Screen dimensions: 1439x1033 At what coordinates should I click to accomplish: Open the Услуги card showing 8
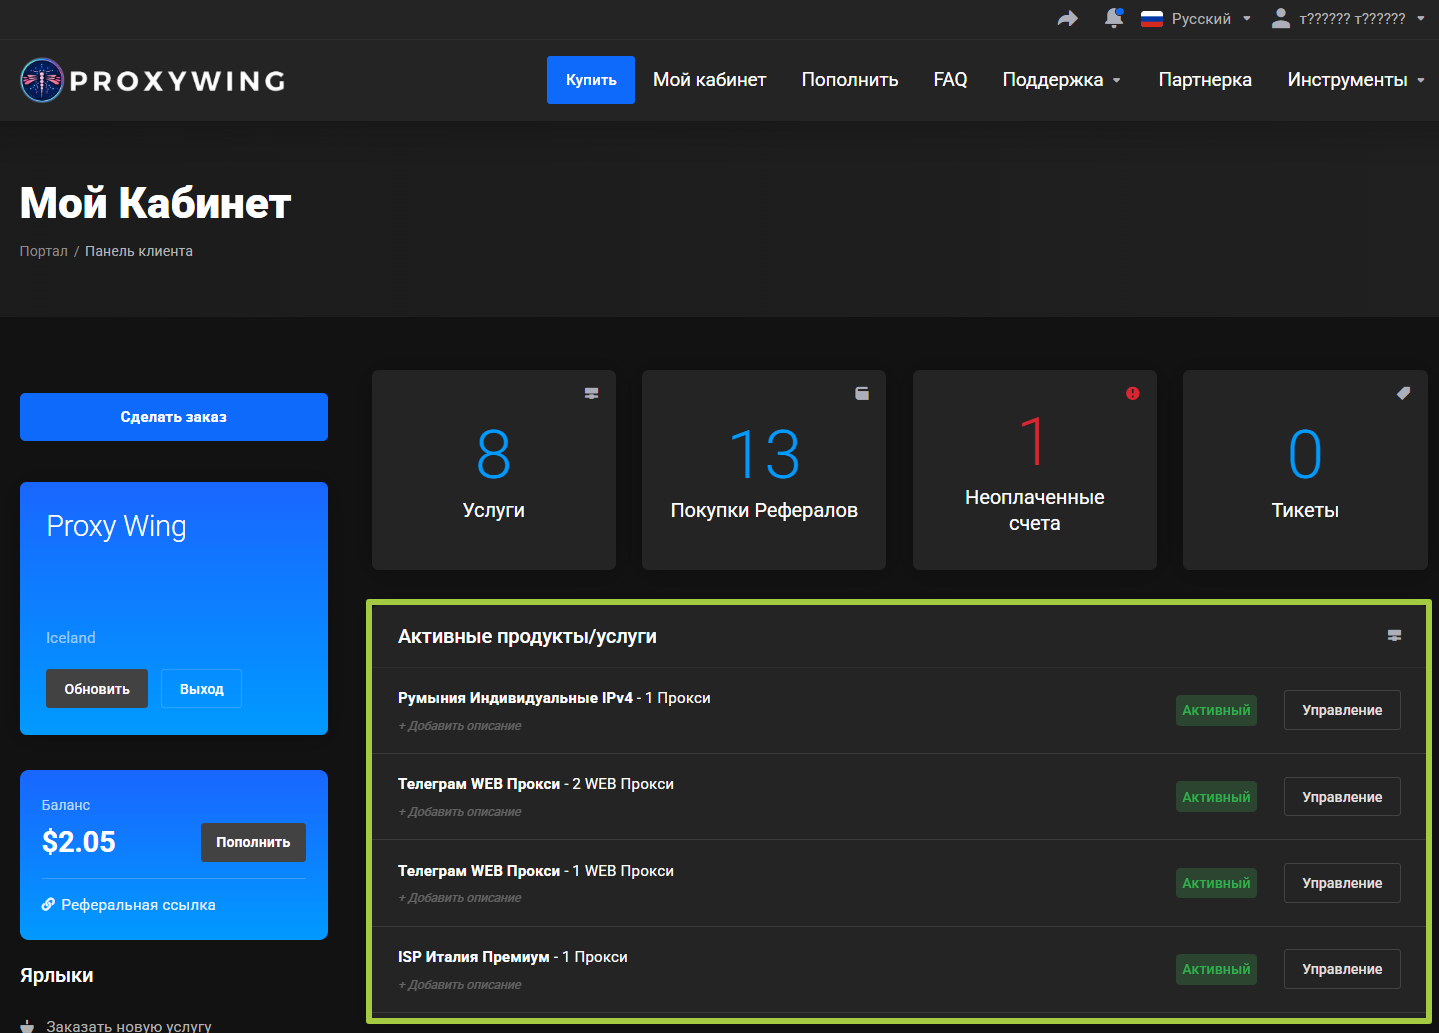(x=494, y=470)
